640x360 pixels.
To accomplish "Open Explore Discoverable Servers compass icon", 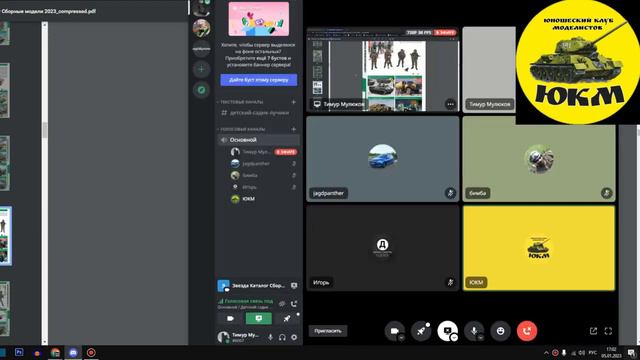I will click(x=201, y=90).
